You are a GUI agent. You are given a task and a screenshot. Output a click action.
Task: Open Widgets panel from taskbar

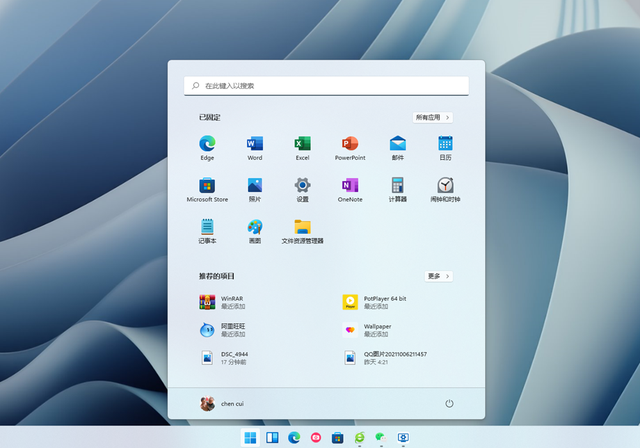[272, 438]
